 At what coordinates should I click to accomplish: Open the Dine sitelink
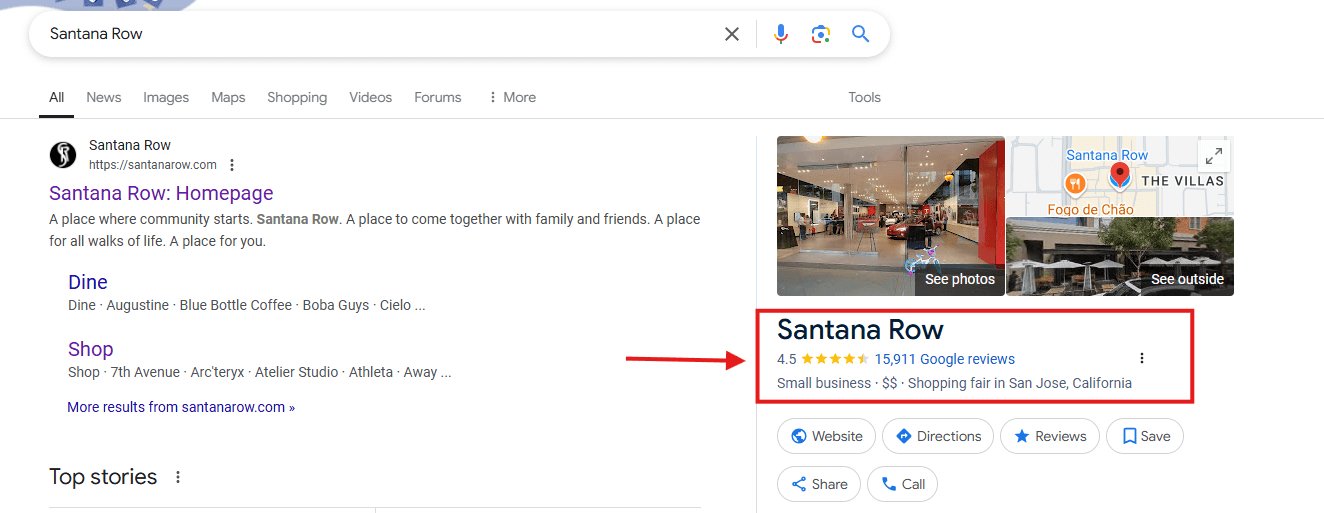pos(88,282)
